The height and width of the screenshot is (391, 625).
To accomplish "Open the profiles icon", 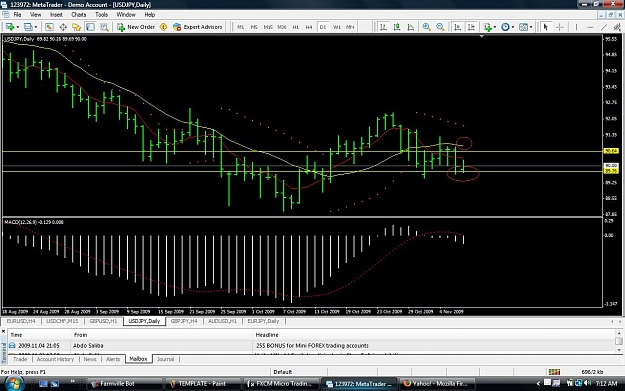I will [28, 27].
